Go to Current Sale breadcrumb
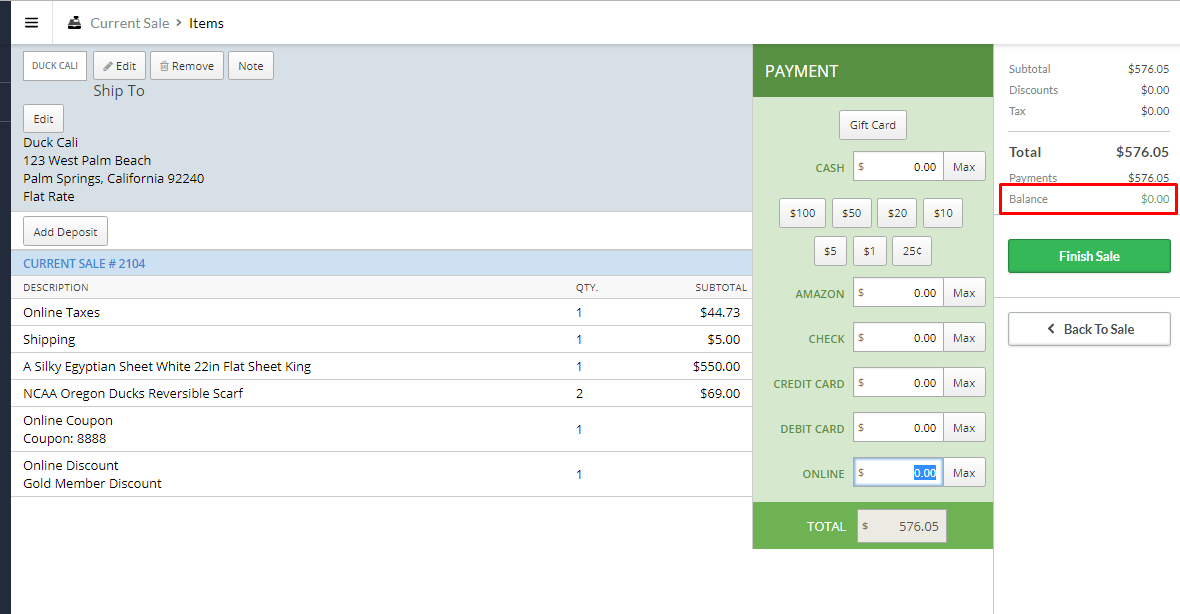This screenshot has width=1180, height=614. 129,23
